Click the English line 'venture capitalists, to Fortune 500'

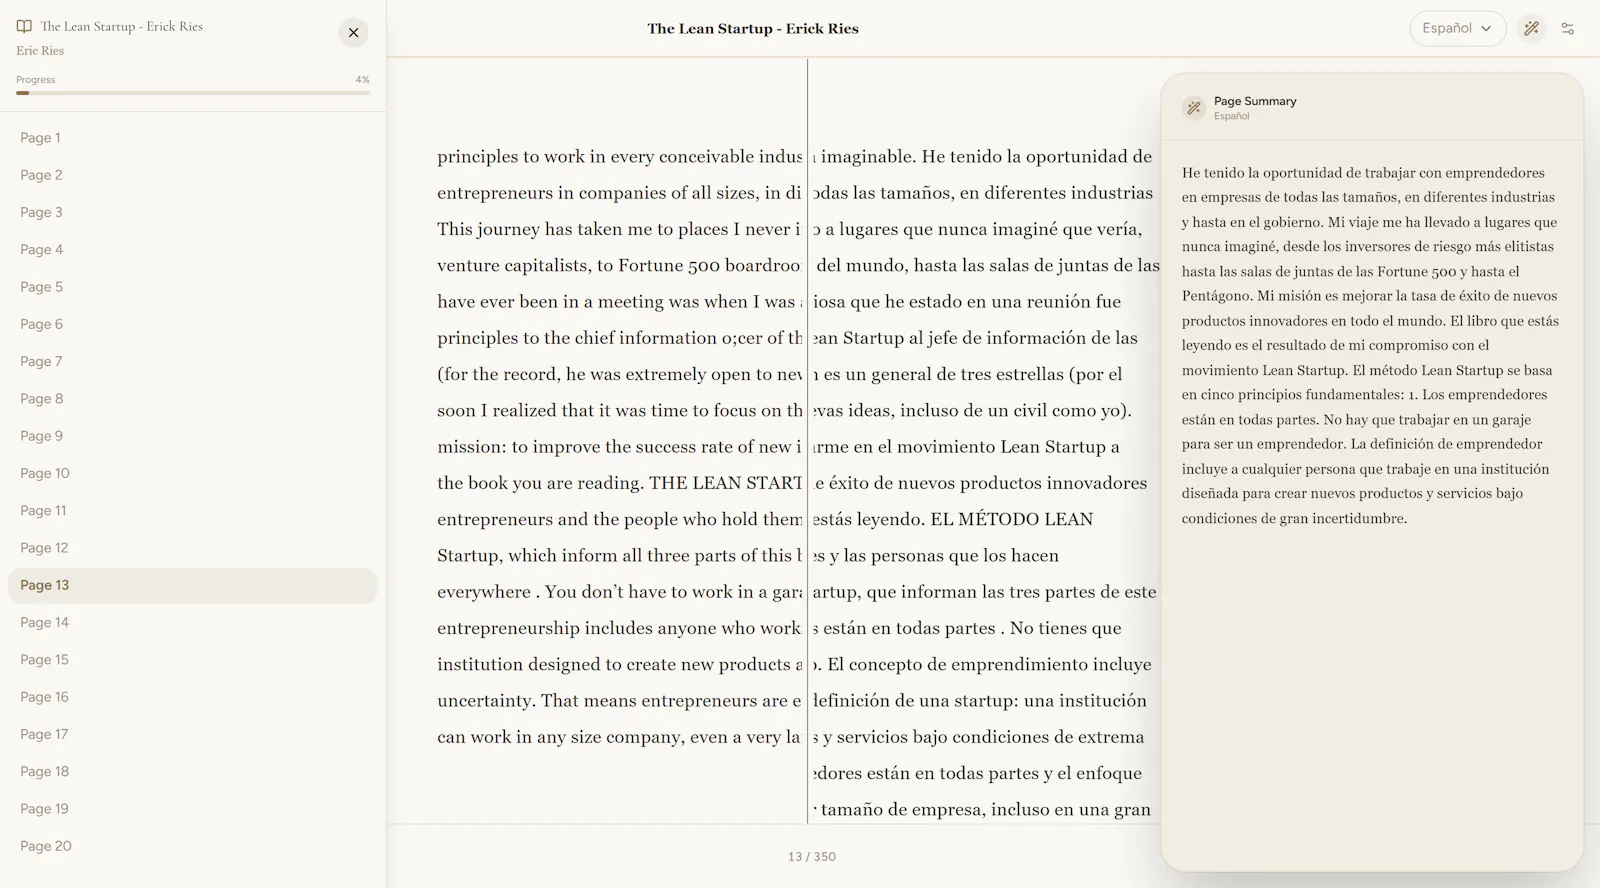(620, 265)
